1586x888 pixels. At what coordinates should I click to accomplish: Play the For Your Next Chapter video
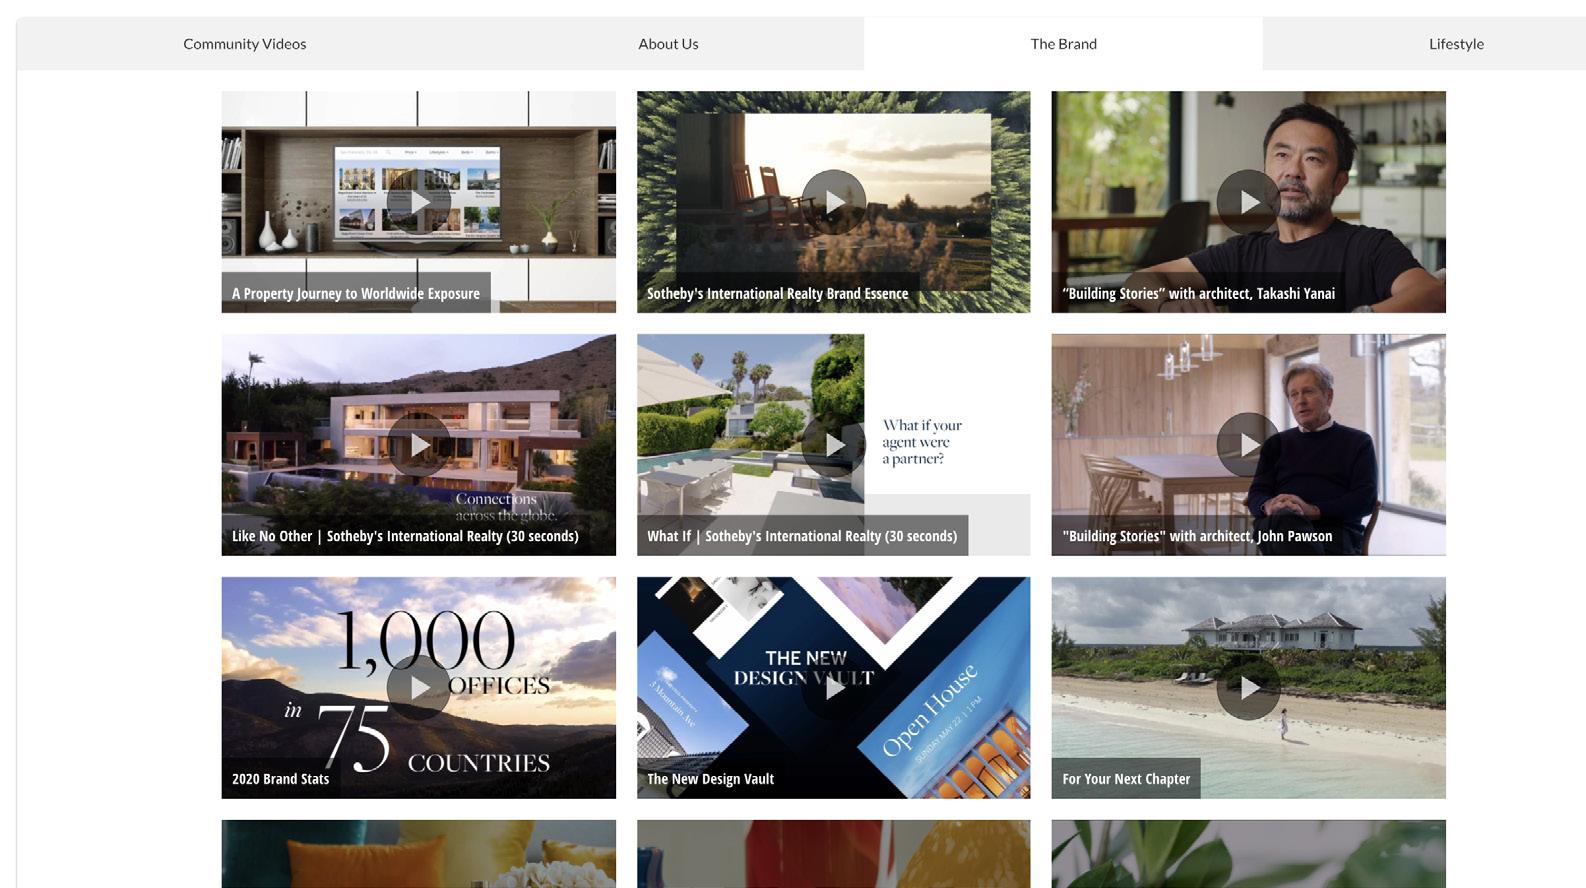1248,688
